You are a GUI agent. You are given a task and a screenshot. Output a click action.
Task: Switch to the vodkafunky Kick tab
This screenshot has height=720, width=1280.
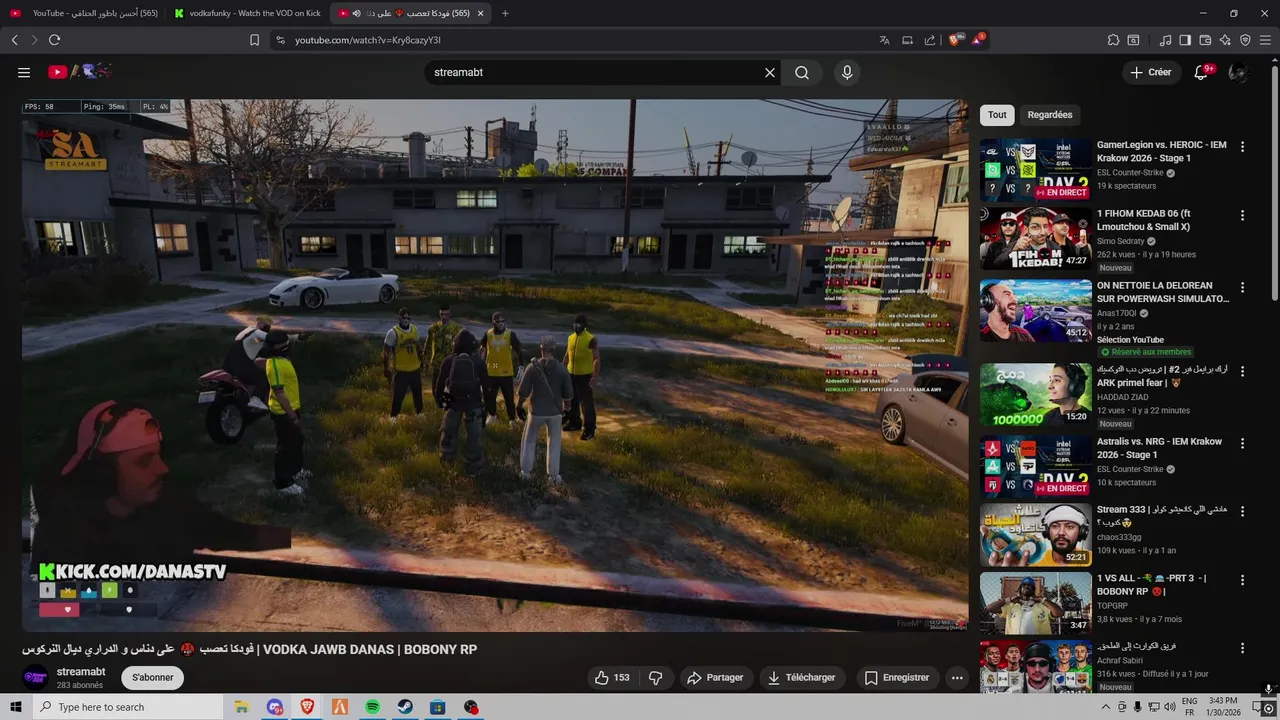(x=247, y=13)
